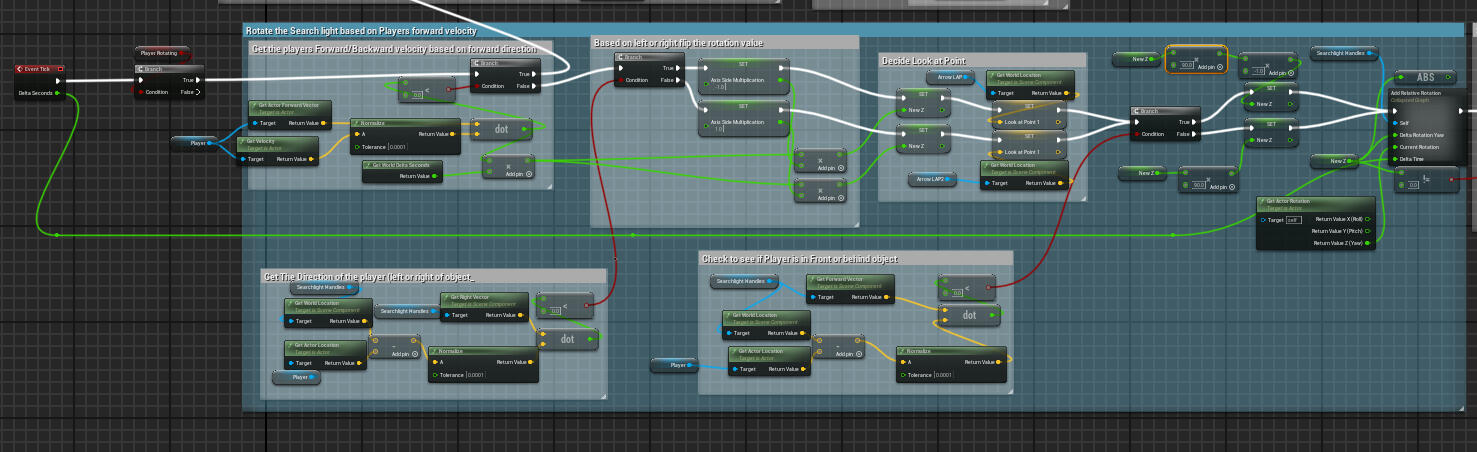Click the Delta Rotation Yaw input pin
The image size is (1477, 452).
(x=1393, y=135)
